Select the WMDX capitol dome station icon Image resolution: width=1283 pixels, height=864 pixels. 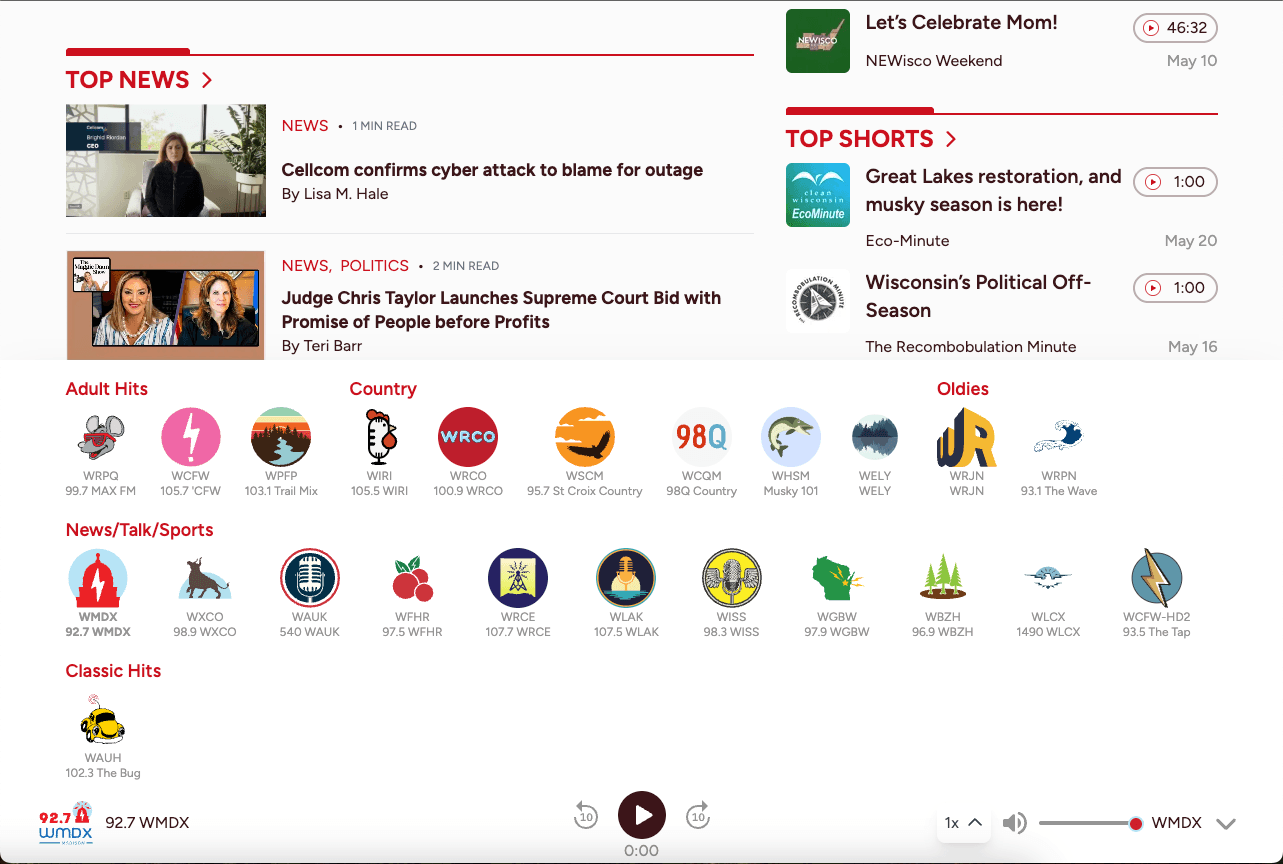click(x=98, y=578)
